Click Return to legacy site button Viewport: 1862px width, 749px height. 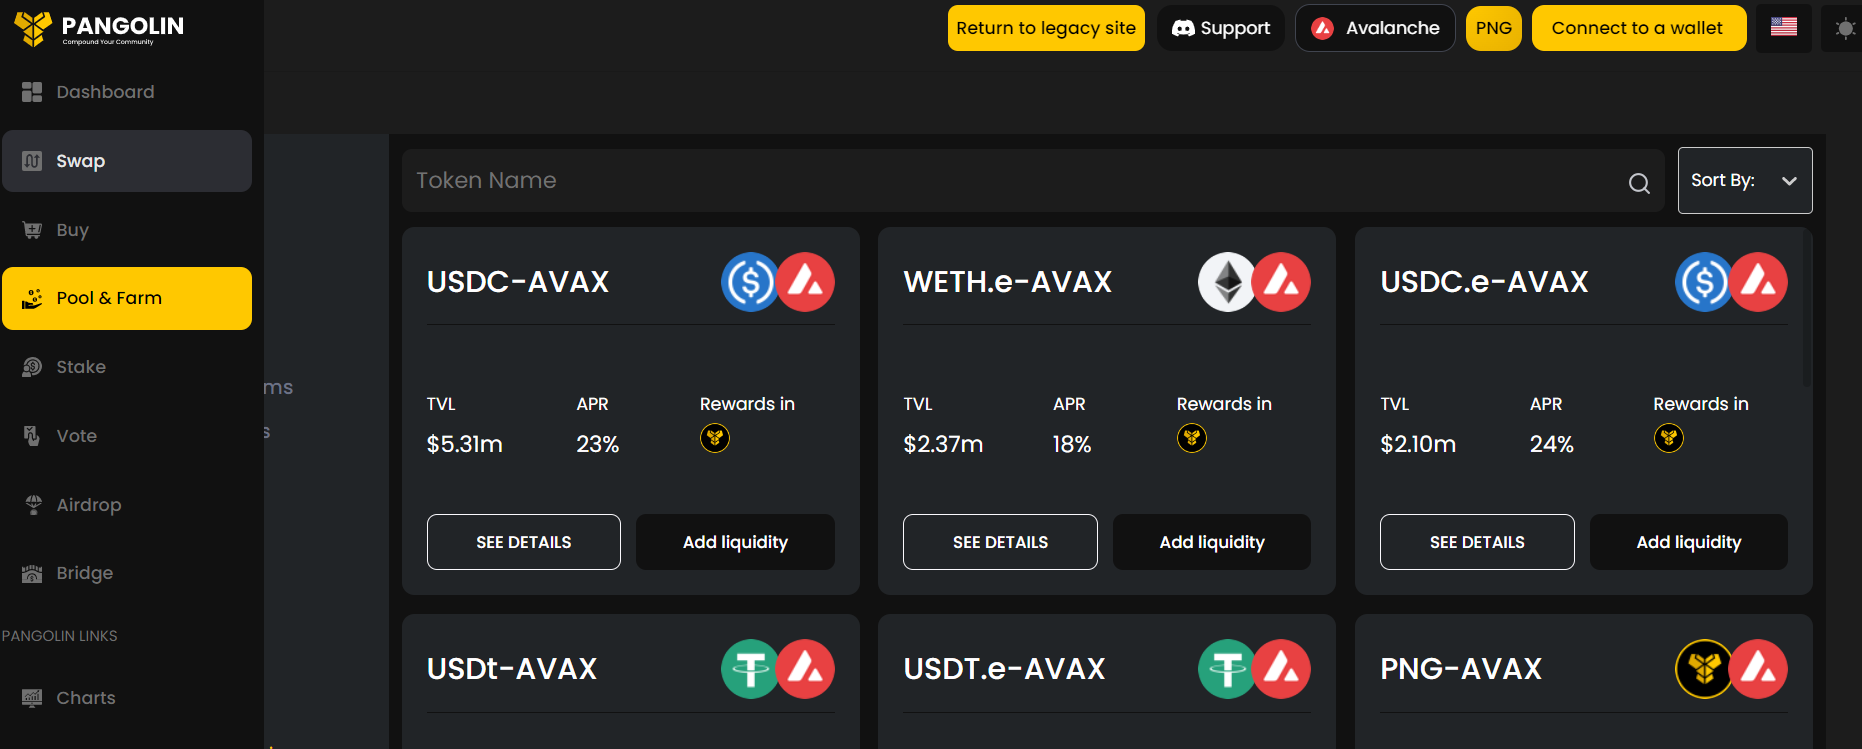tap(1046, 28)
